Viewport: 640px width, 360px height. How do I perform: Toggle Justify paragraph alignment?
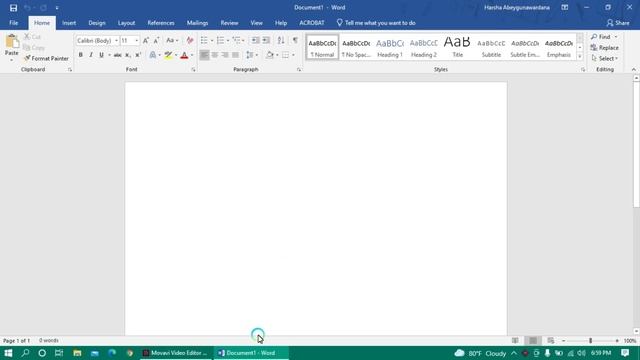[236, 55]
